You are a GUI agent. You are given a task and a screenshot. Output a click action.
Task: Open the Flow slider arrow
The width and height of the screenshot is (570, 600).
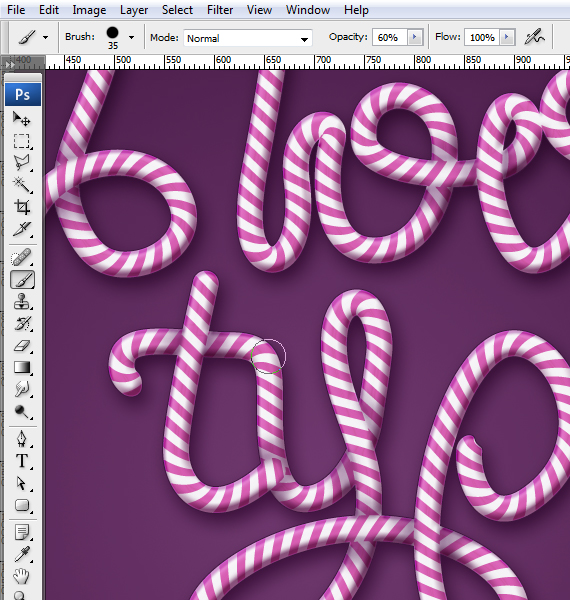(x=507, y=37)
